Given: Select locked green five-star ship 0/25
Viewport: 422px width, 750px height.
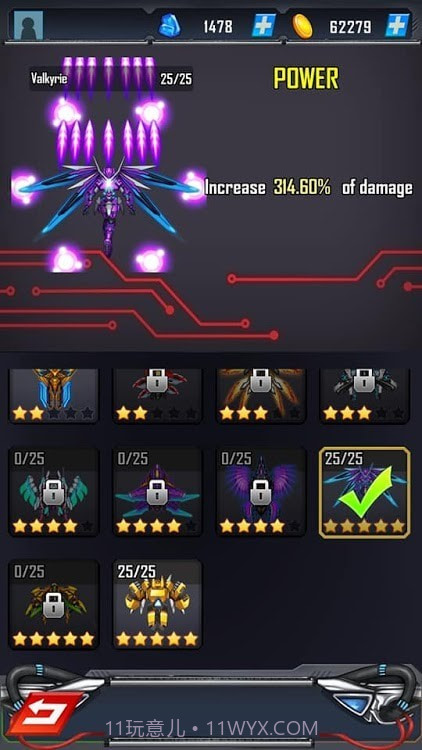Looking at the screenshot, I should [x=54, y=604].
